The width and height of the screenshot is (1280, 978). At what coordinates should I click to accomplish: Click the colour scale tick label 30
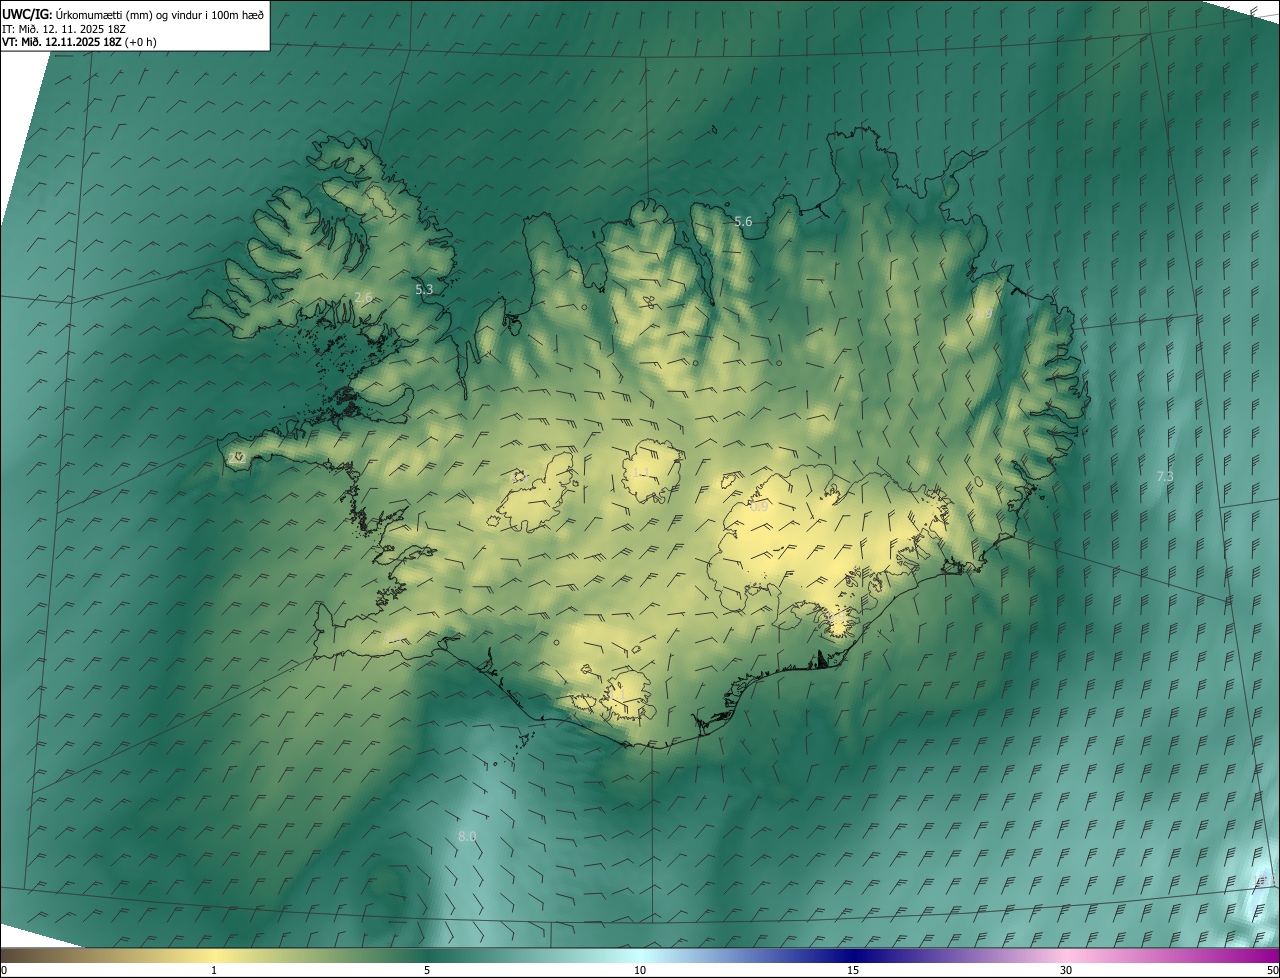pyautogui.click(x=1066, y=970)
